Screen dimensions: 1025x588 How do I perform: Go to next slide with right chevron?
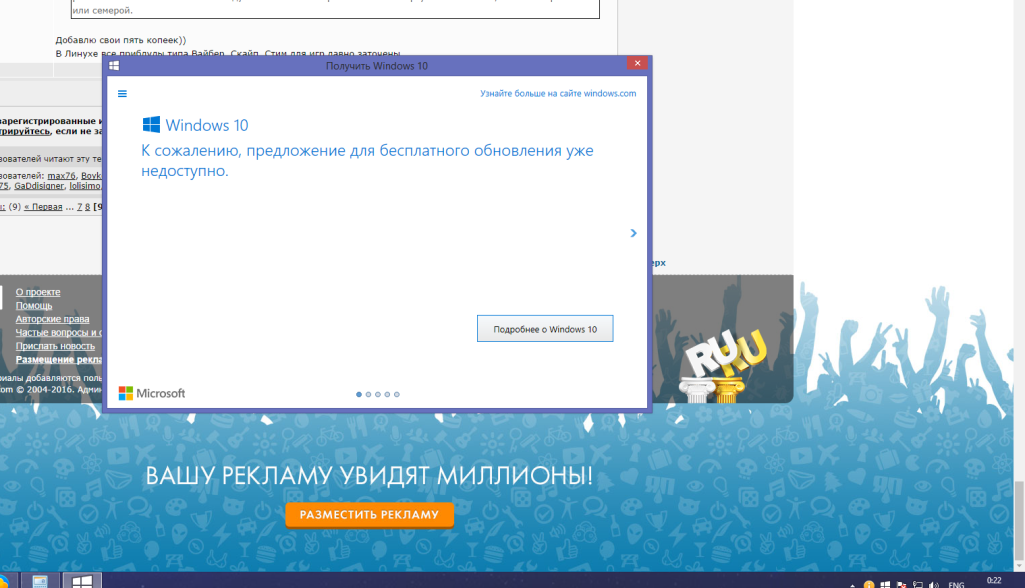[633, 233]
